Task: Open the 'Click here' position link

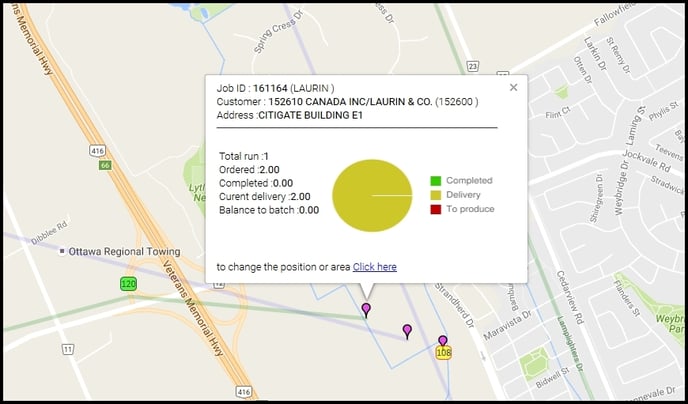Action: point(375,267)
